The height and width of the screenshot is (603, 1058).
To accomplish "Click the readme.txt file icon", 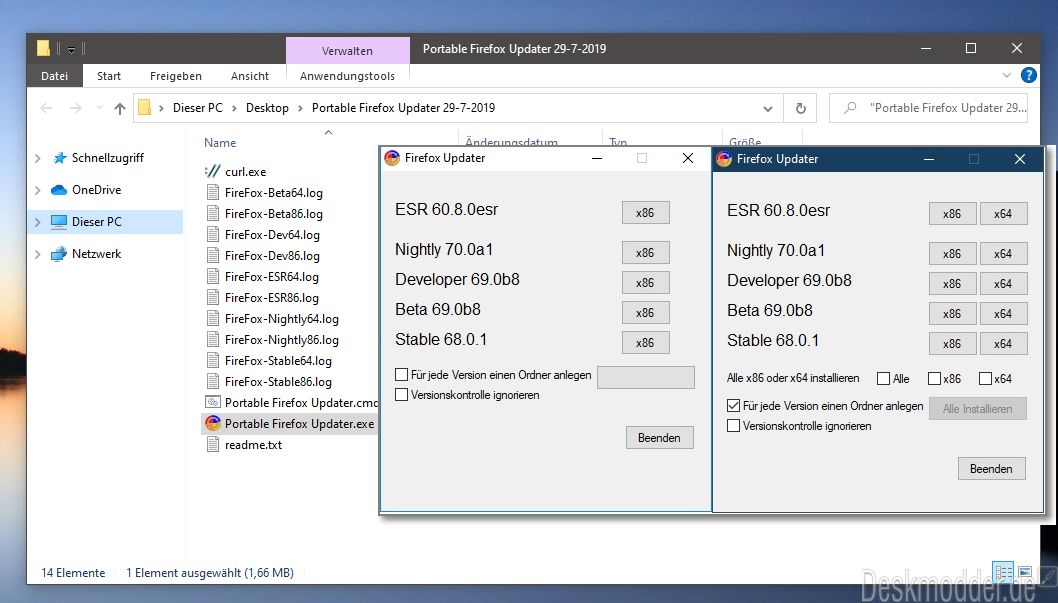I will coord(213,444).
